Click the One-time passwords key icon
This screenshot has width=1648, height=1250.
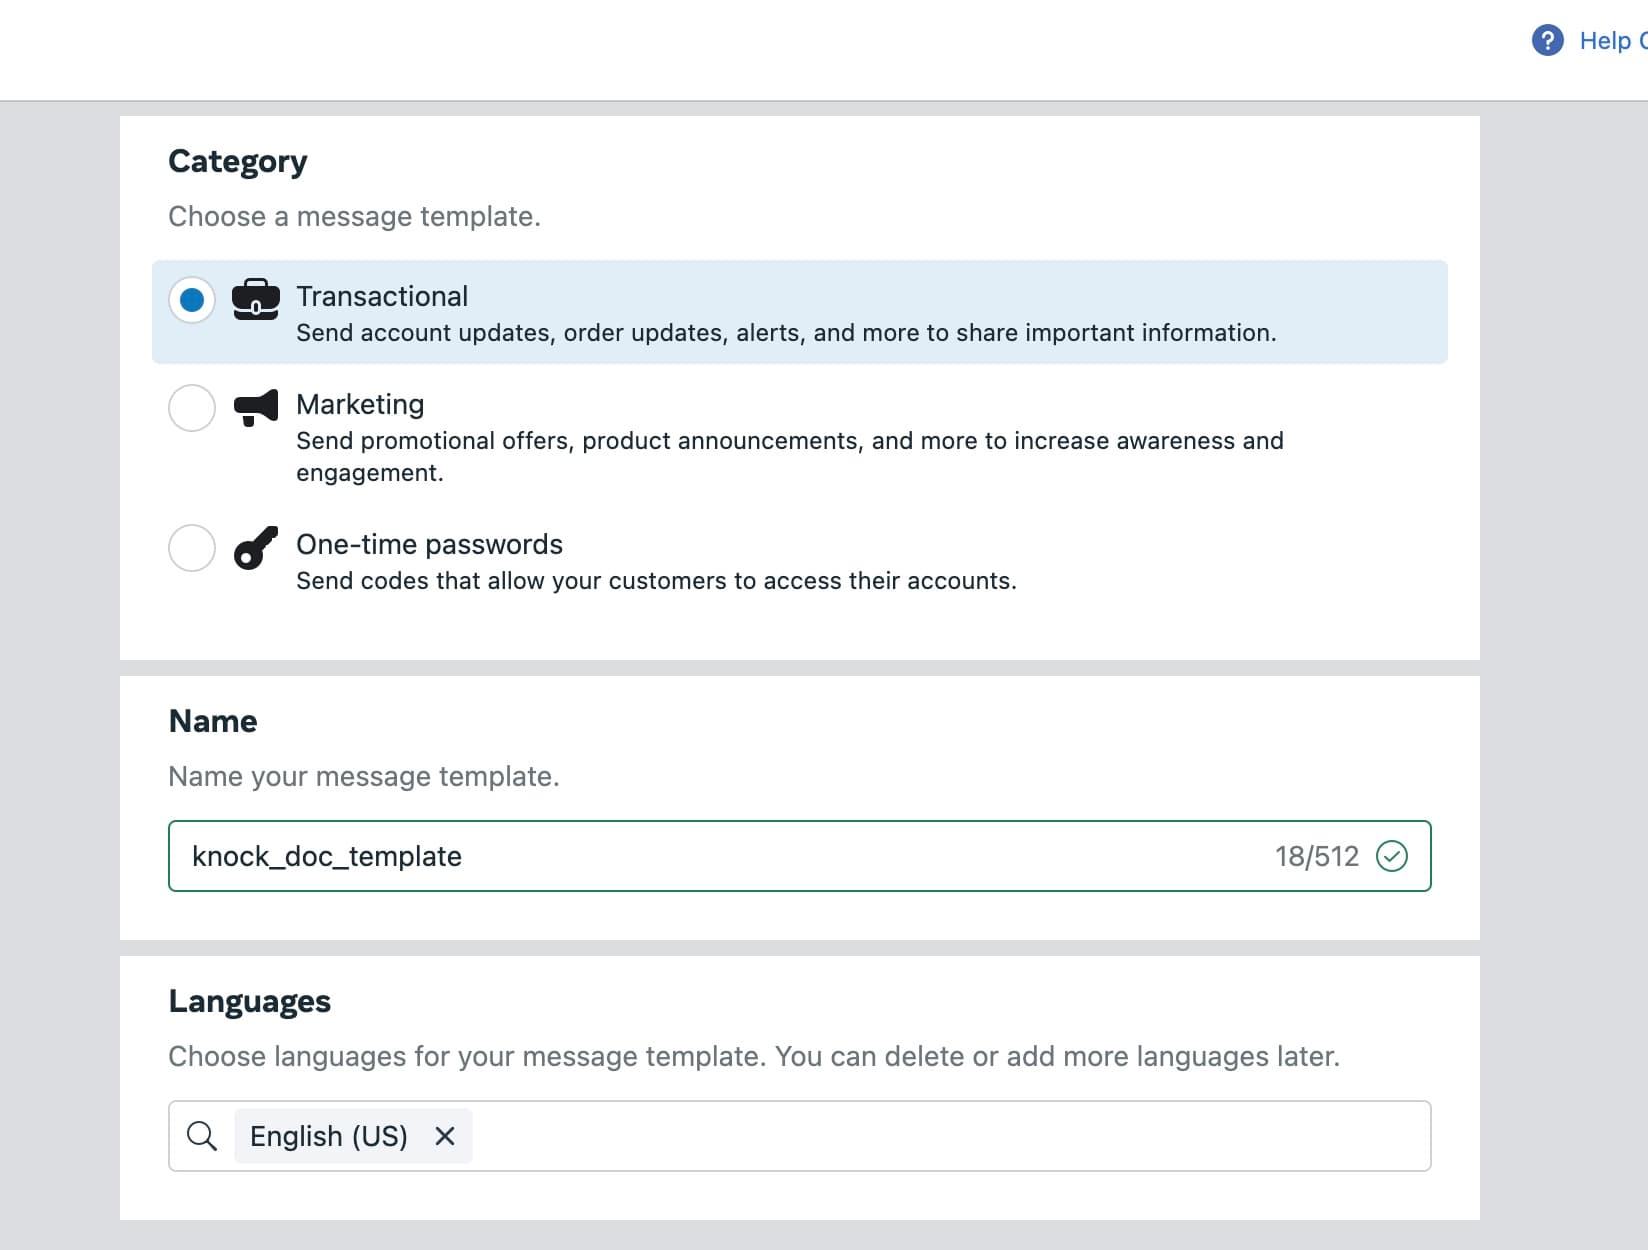(x=255, y=548)
